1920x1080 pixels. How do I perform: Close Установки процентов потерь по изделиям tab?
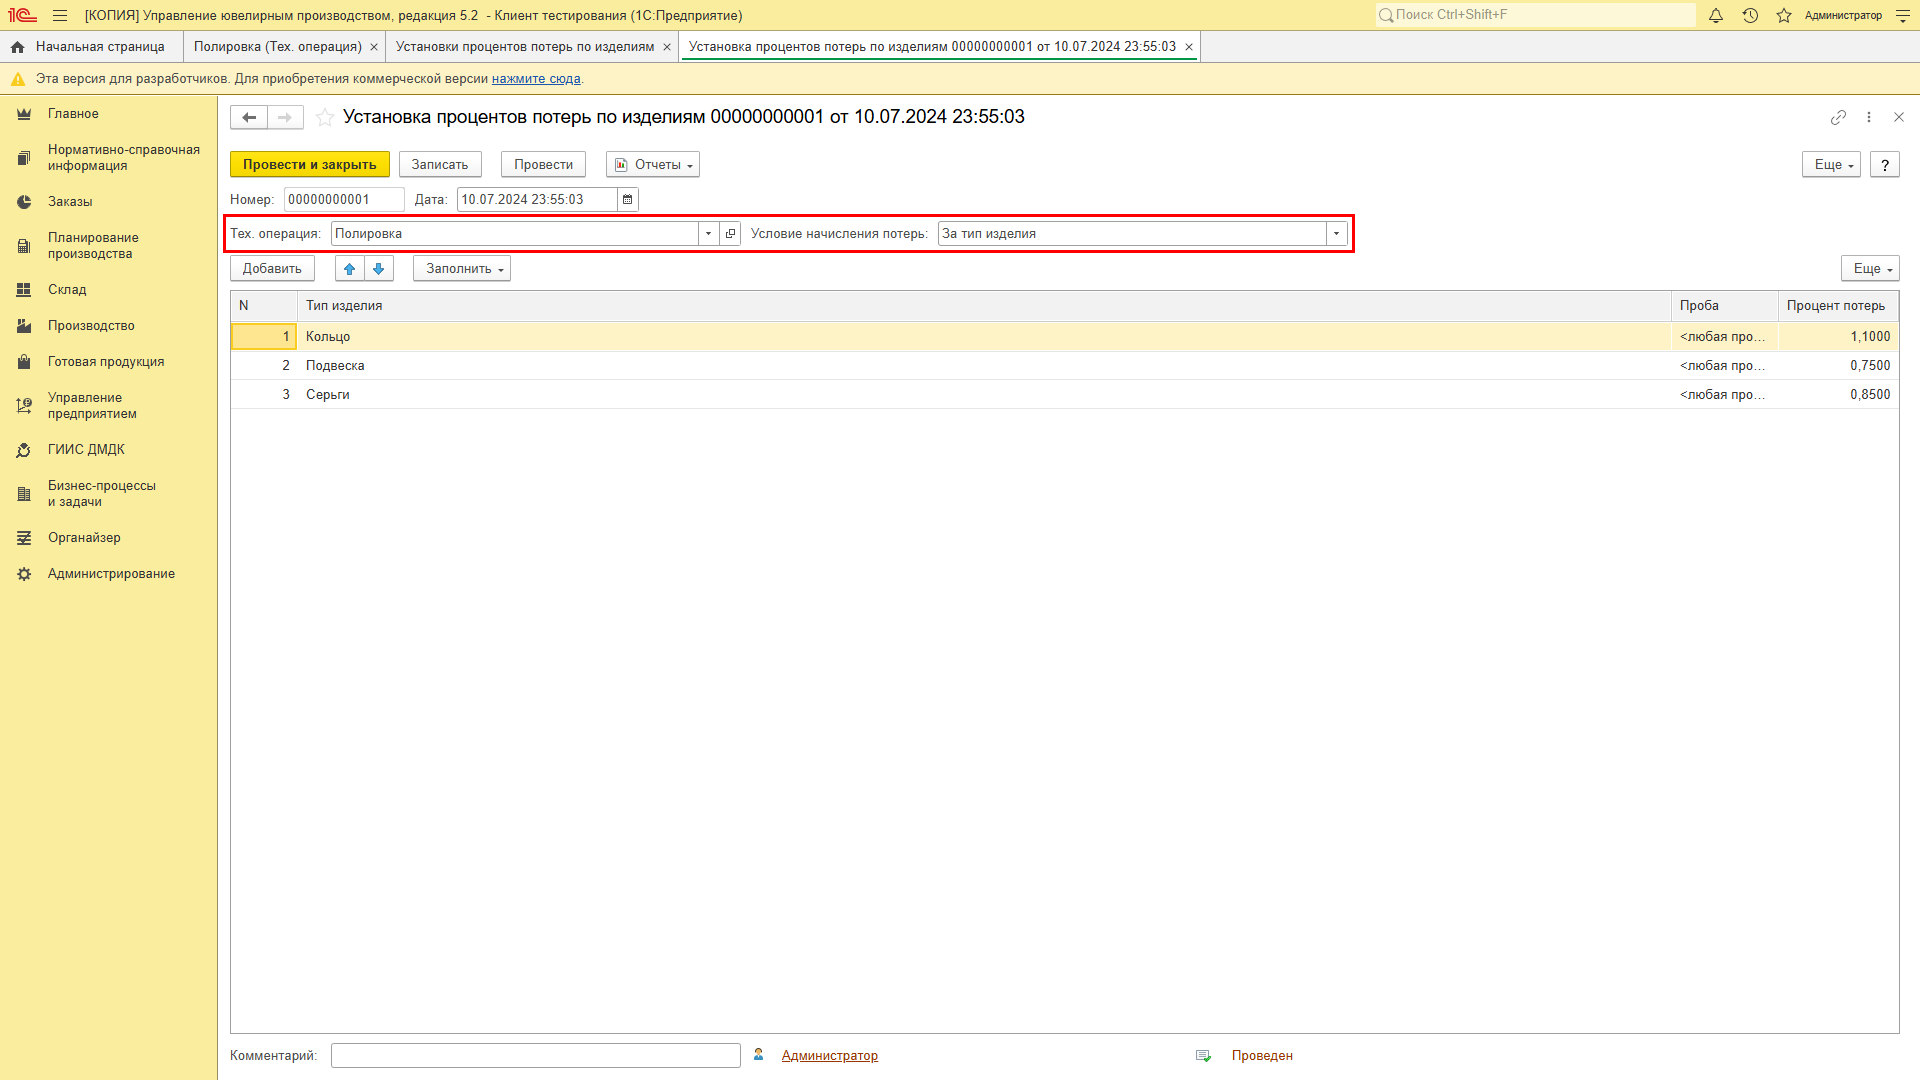click(667, 47)
